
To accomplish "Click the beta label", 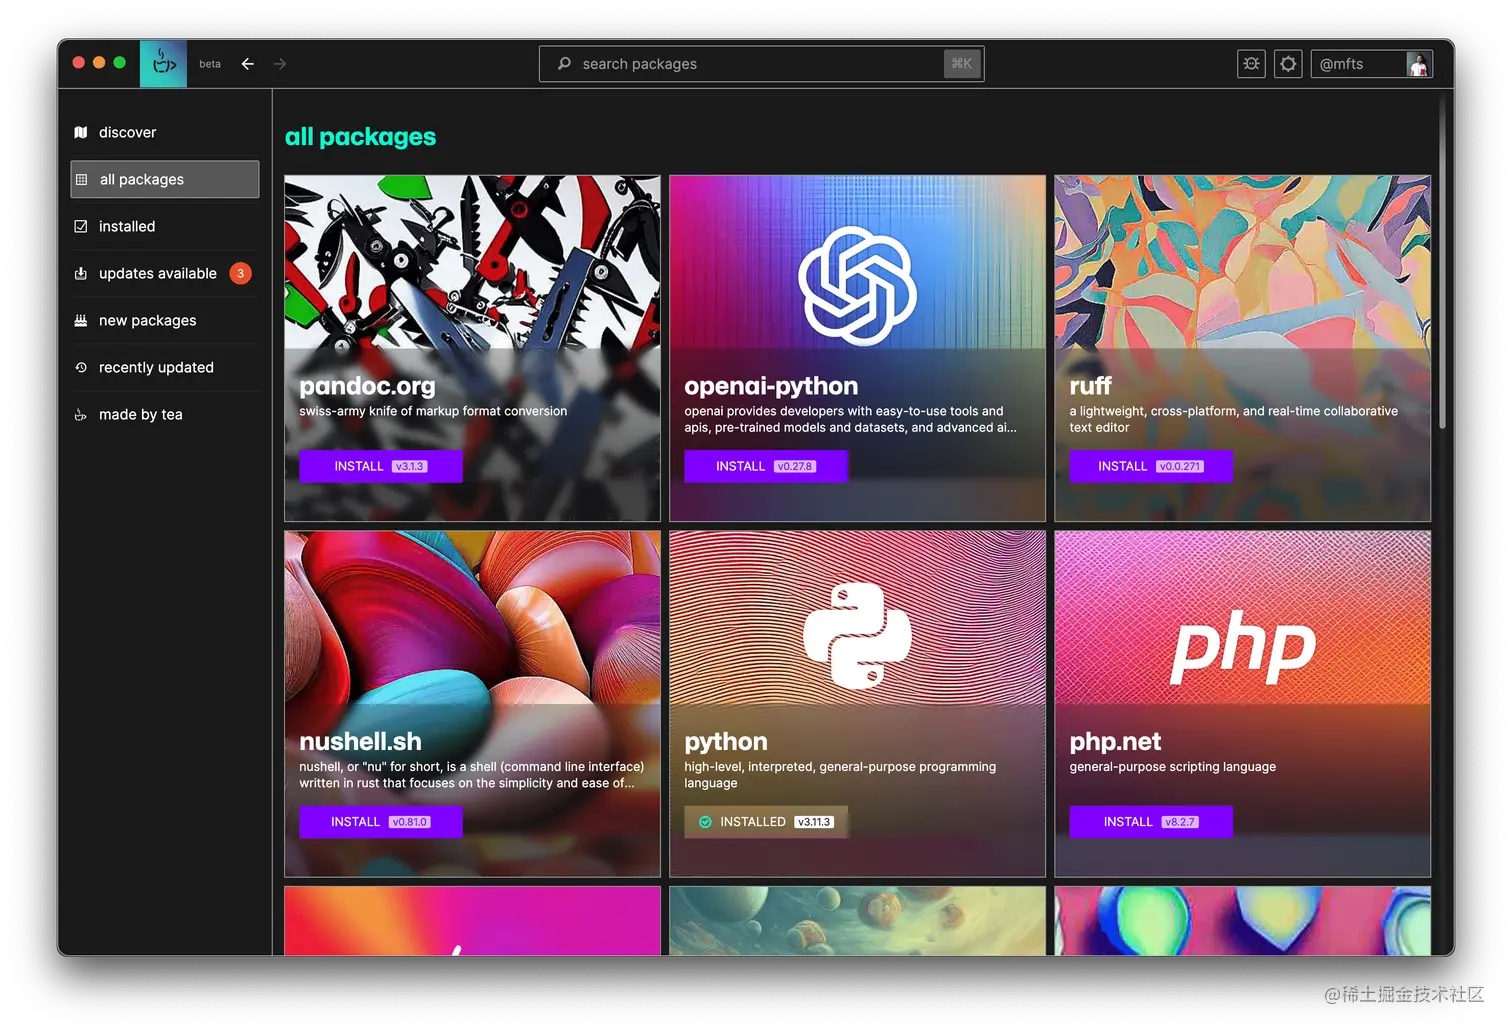I will pos(210,64).
